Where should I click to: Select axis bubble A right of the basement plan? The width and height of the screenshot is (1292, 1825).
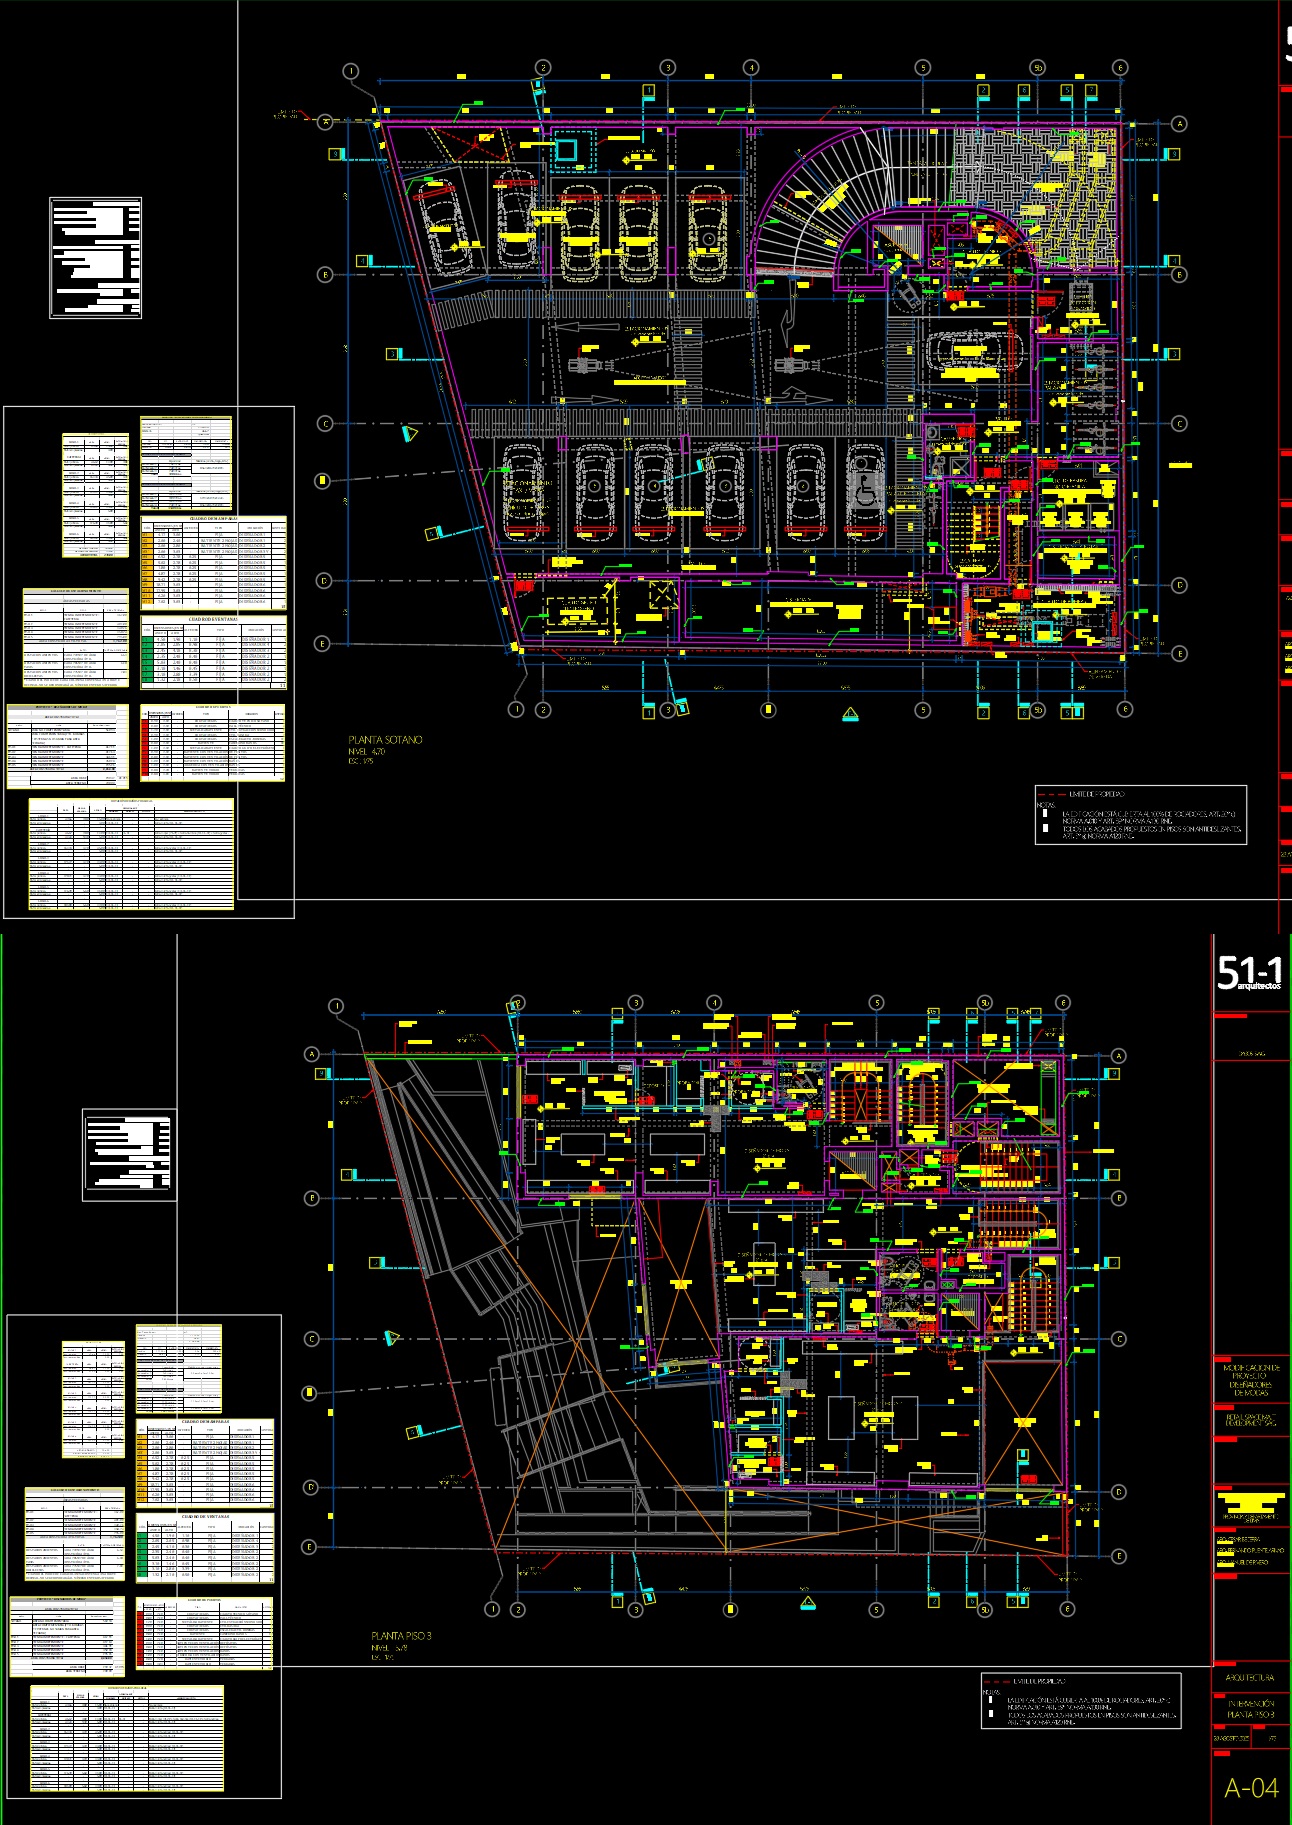pyautogui.click(x=1179, y=124)
